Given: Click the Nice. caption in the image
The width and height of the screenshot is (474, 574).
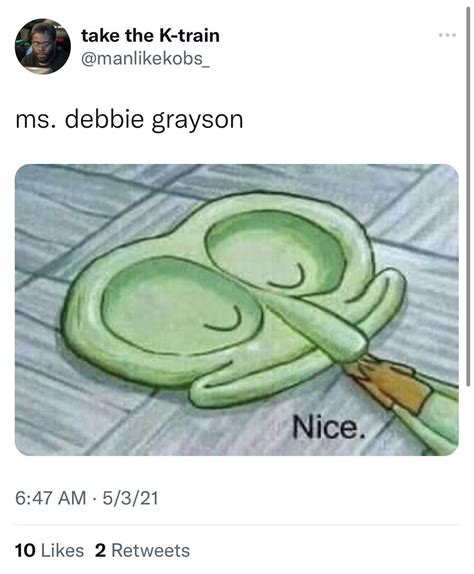Looking at the screenshot, I should coord(329,428).
